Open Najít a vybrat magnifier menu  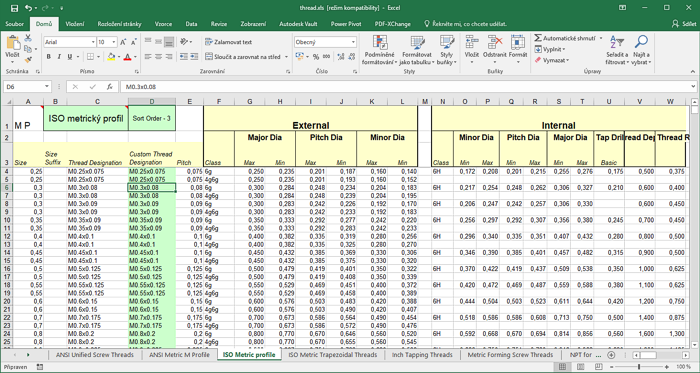pos(641,50)
